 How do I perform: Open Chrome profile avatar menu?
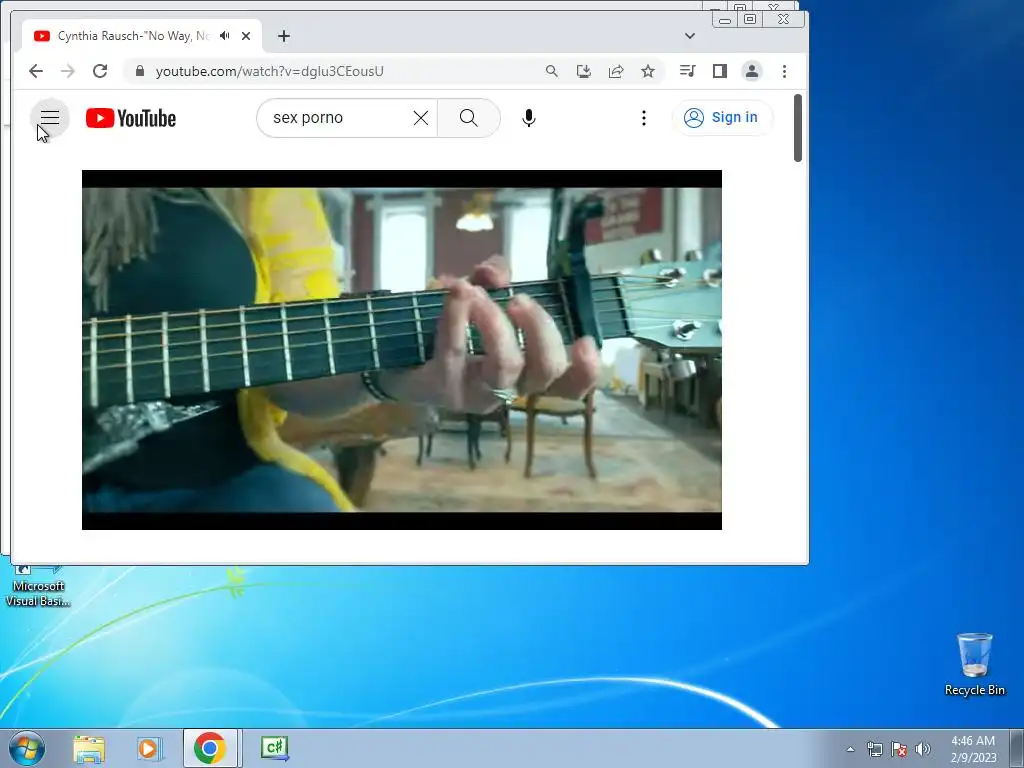click(752, 71)
